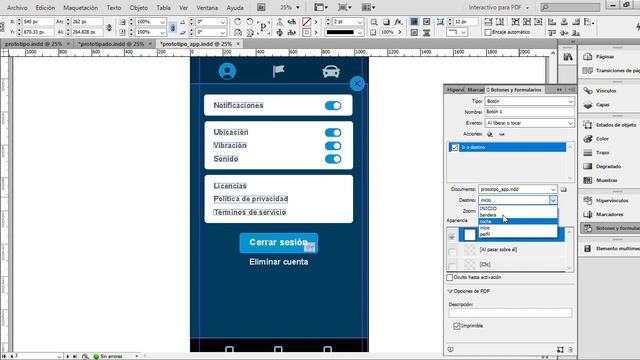Open the Hipervínculos panel in the dock
The width and height of the screenshot is (640, 360).
pyautogui.click(x=606, y=200)
